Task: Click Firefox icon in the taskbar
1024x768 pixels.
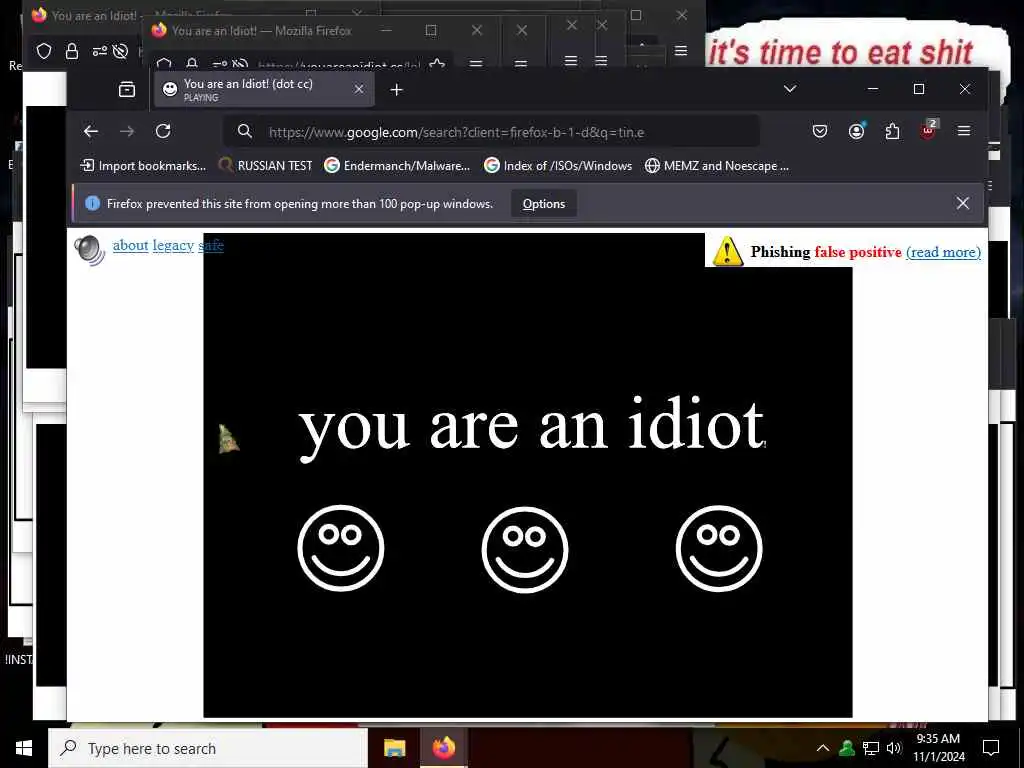Action: [443, 748]
